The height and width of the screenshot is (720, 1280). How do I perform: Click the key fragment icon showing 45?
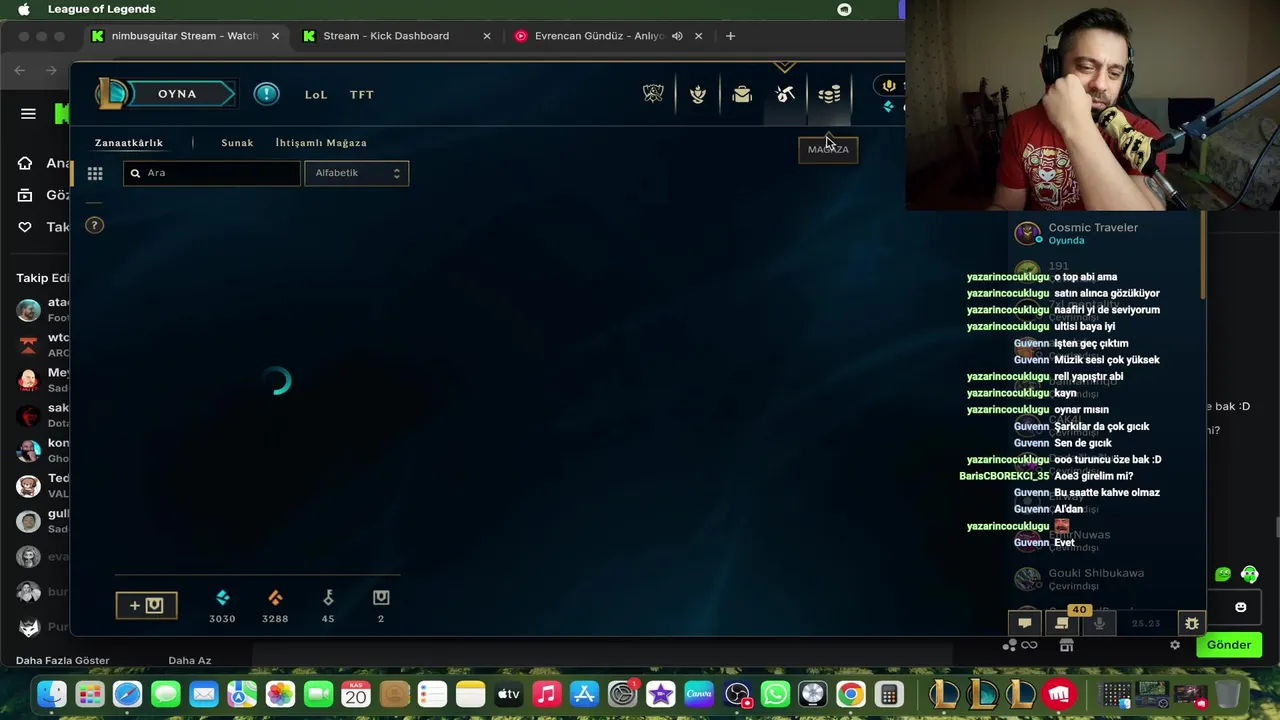[328, 597]
